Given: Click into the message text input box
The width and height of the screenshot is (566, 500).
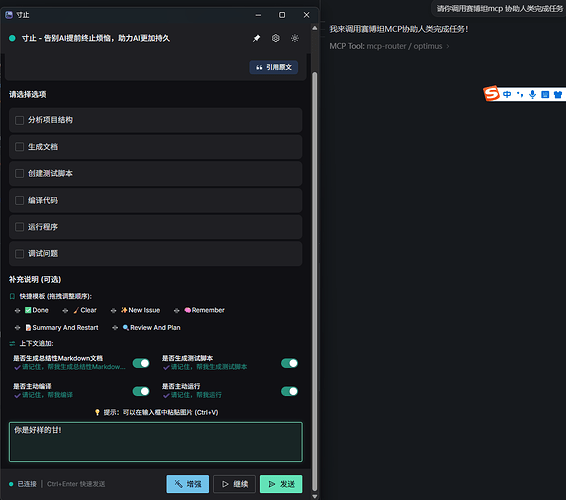Looking at the screenshot, I should pos(156,442).
